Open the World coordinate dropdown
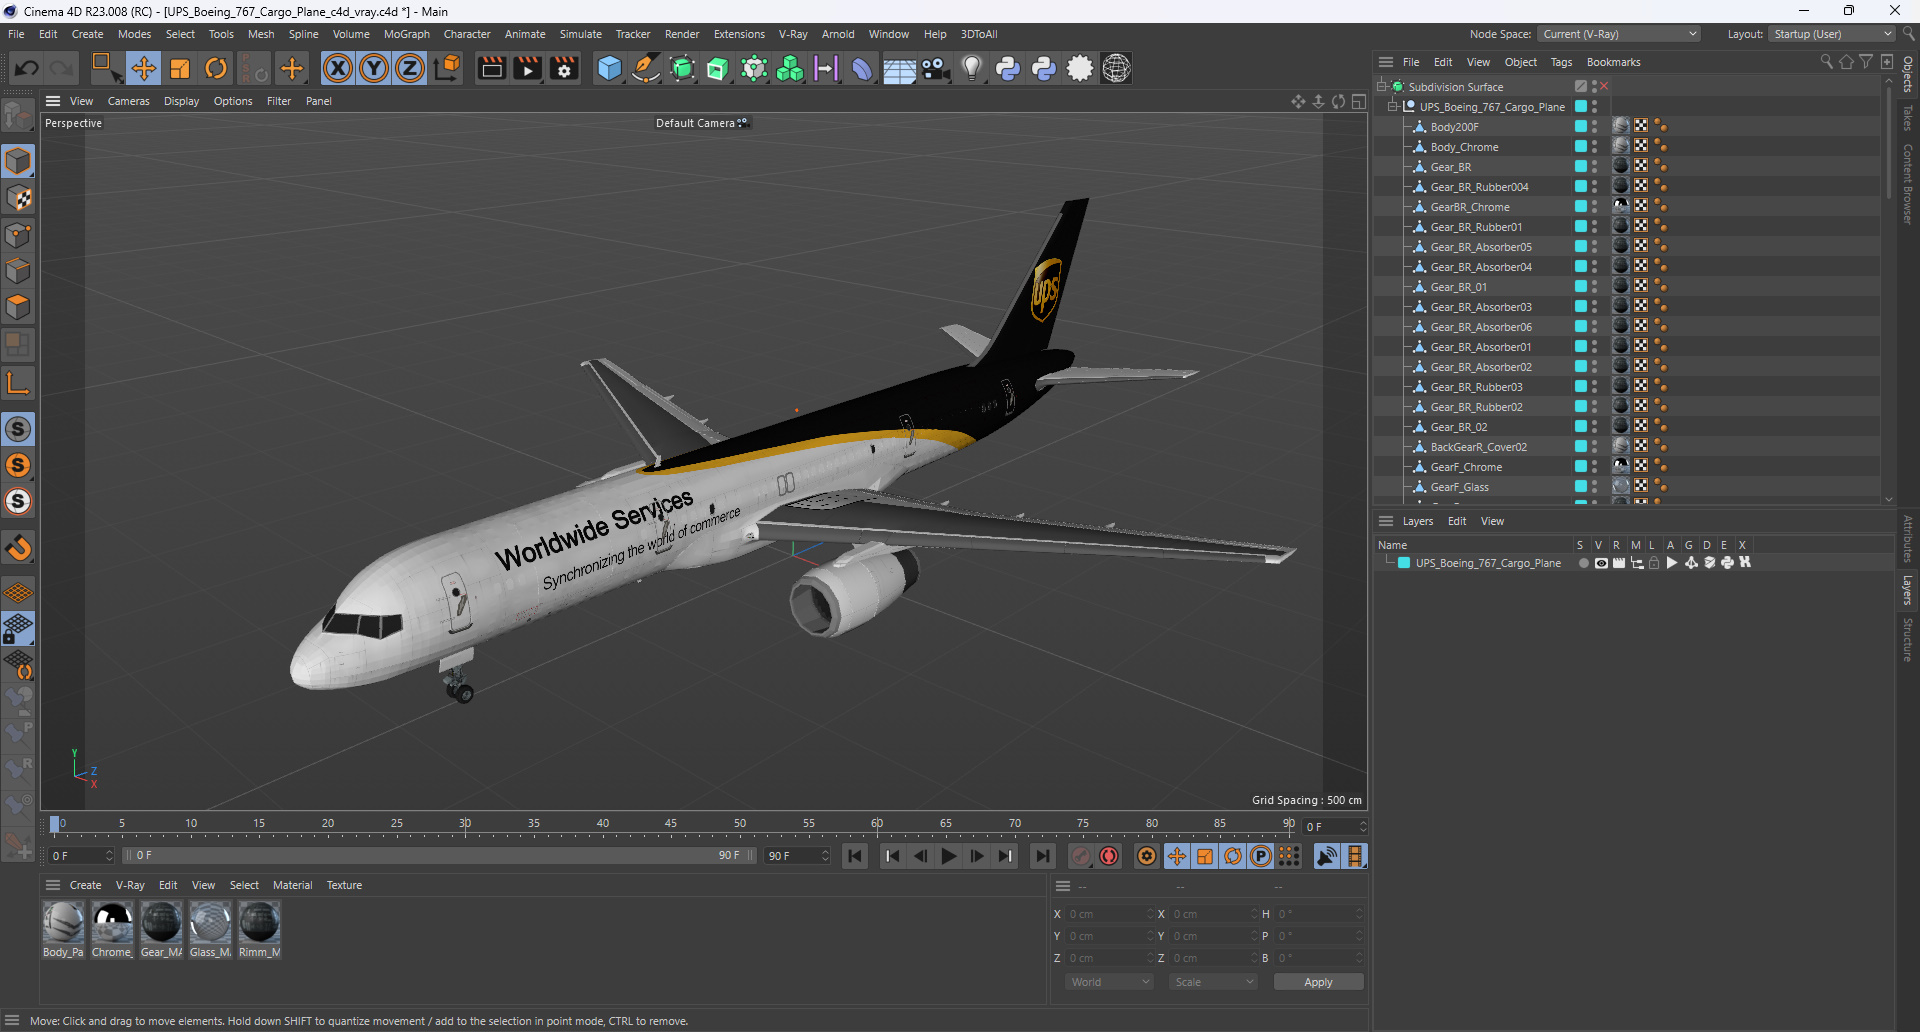The image size is (1920, 1032). [x=1109, y=982]
